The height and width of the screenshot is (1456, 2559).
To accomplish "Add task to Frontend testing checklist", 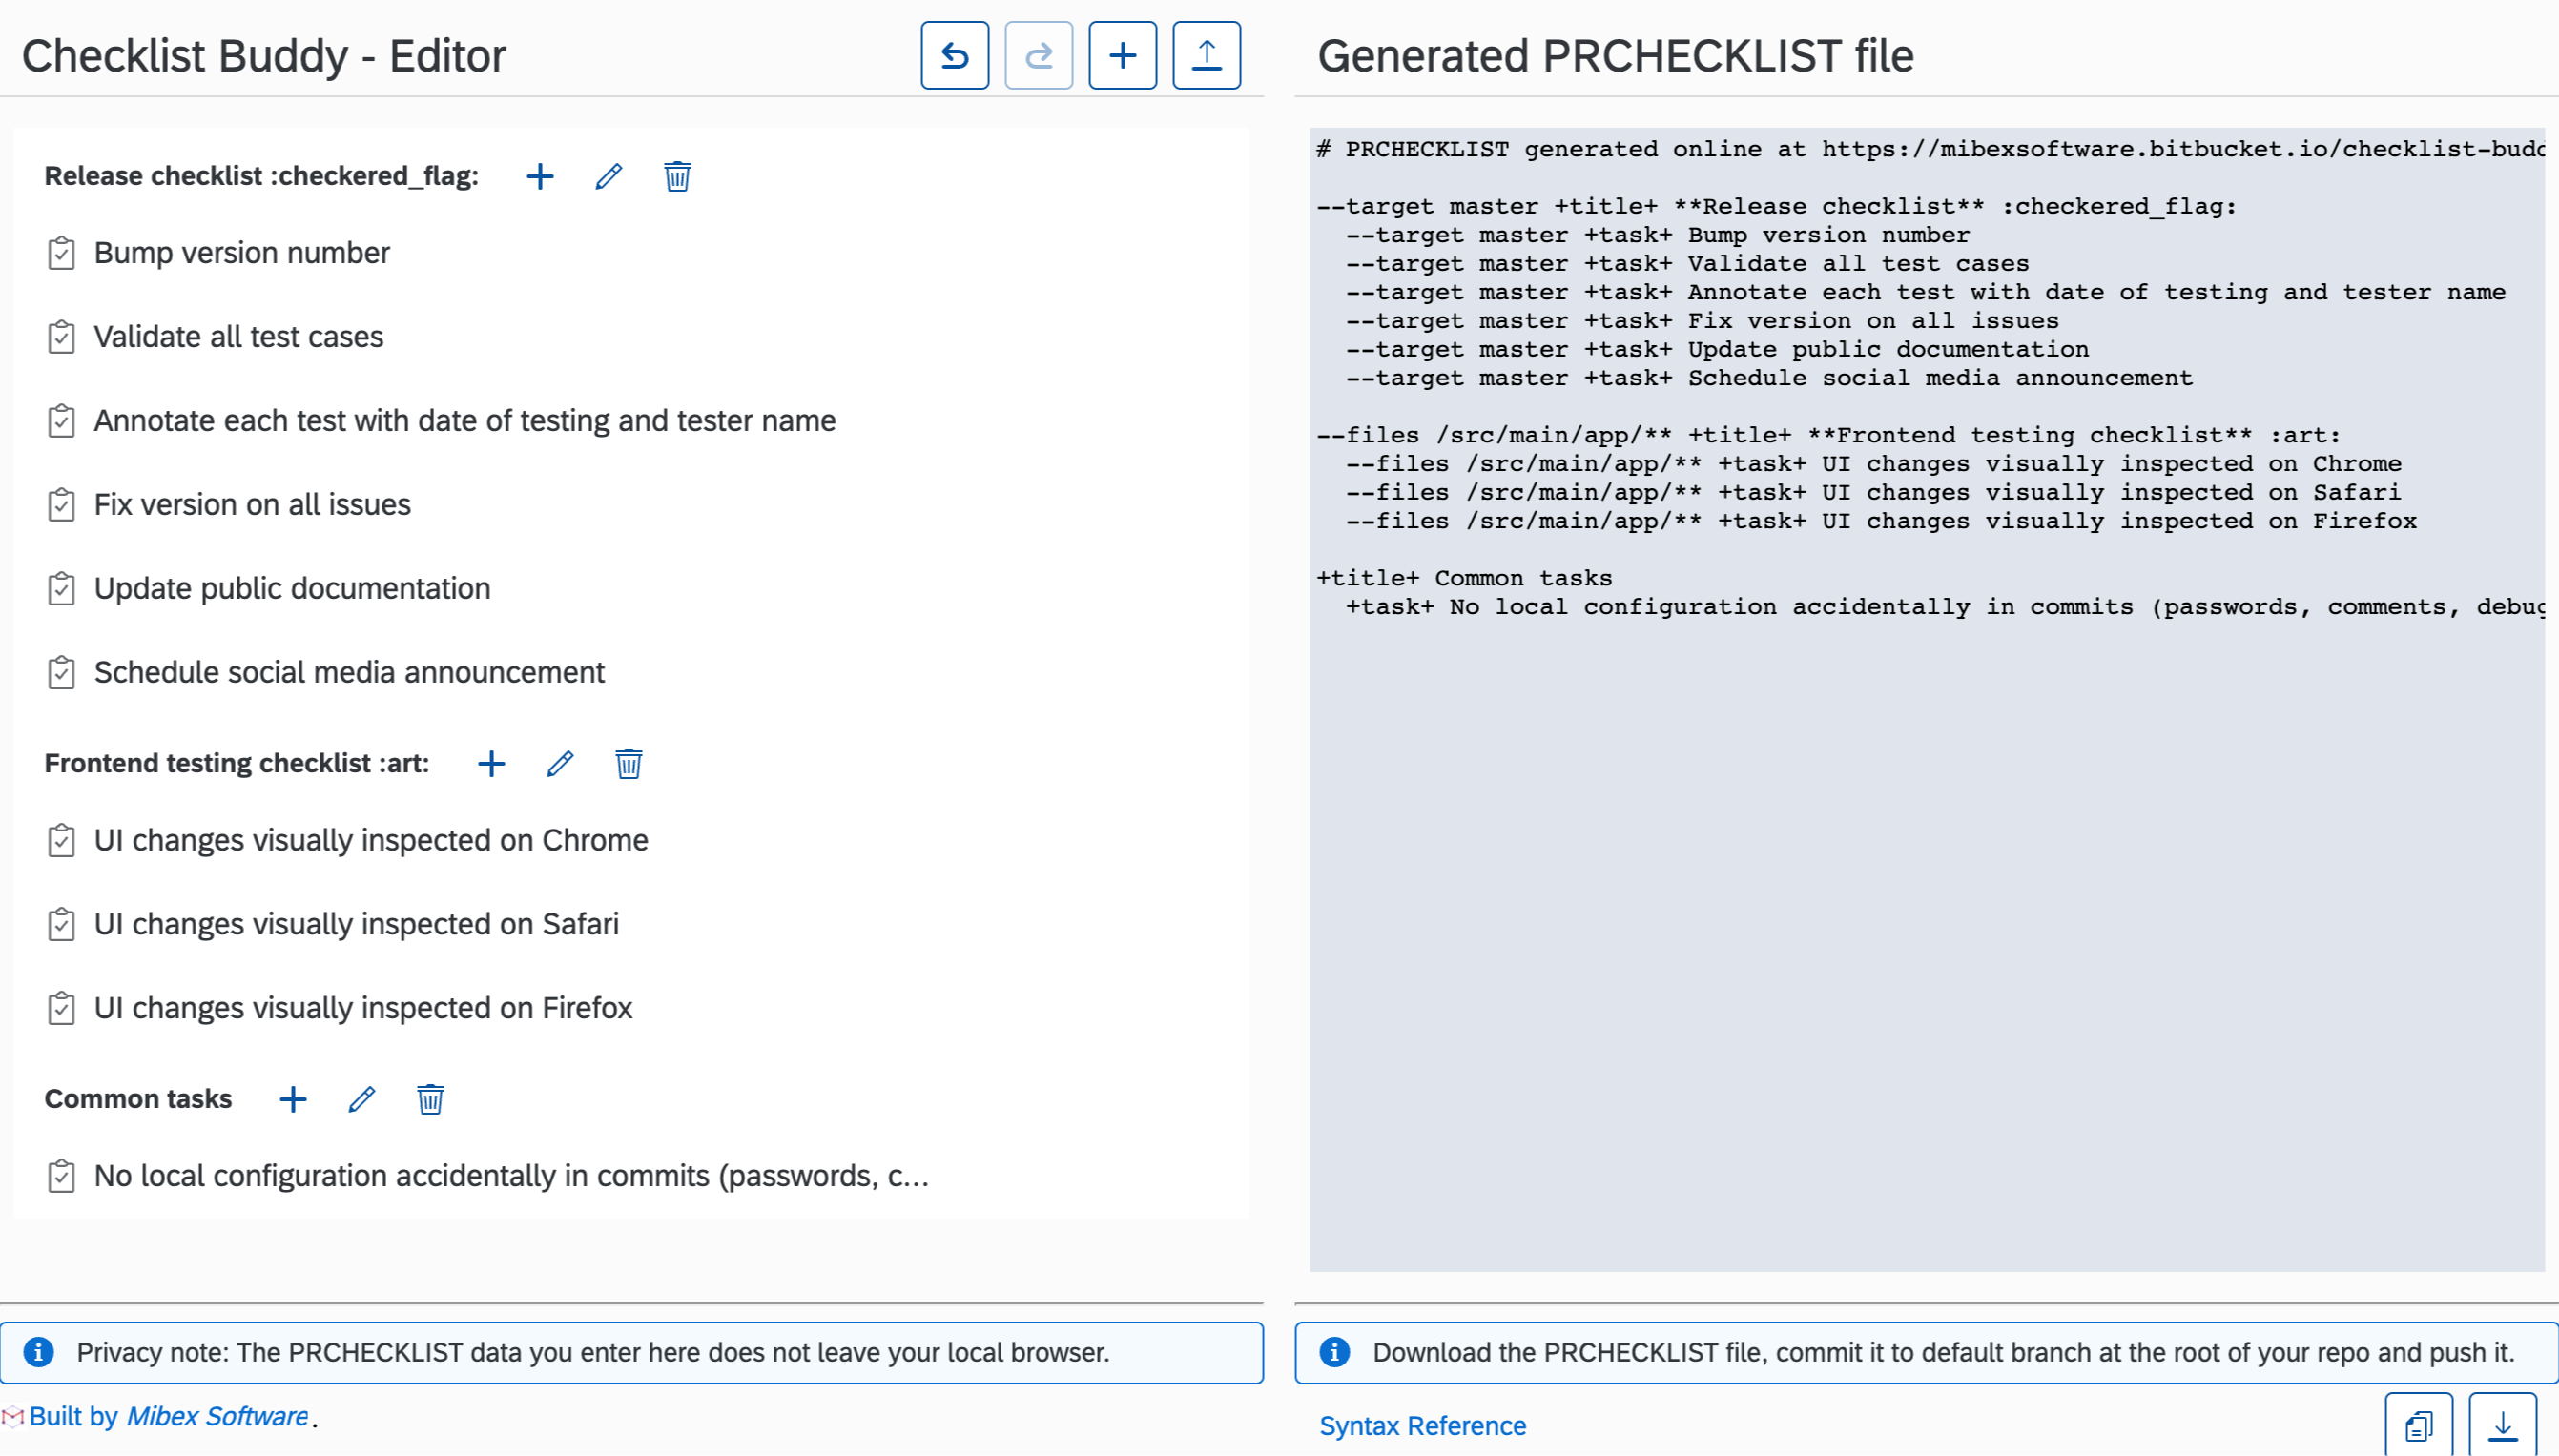I will (x=491, y=764).
